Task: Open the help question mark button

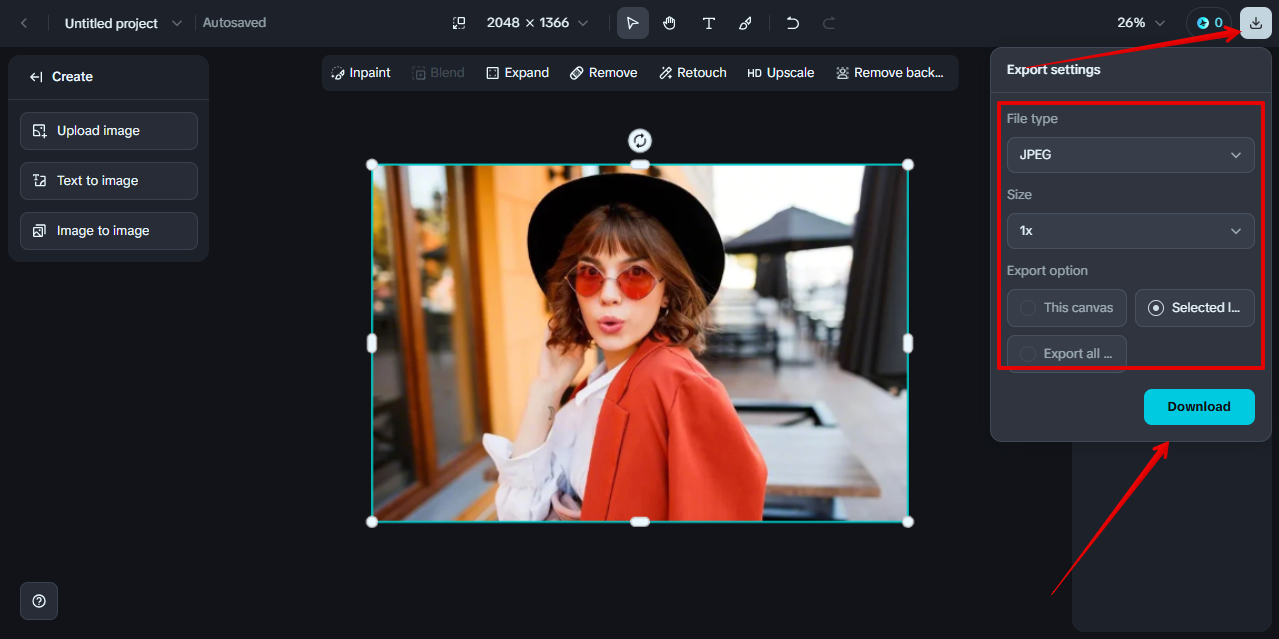Action: pyautogui.click(x=39, y=601)
